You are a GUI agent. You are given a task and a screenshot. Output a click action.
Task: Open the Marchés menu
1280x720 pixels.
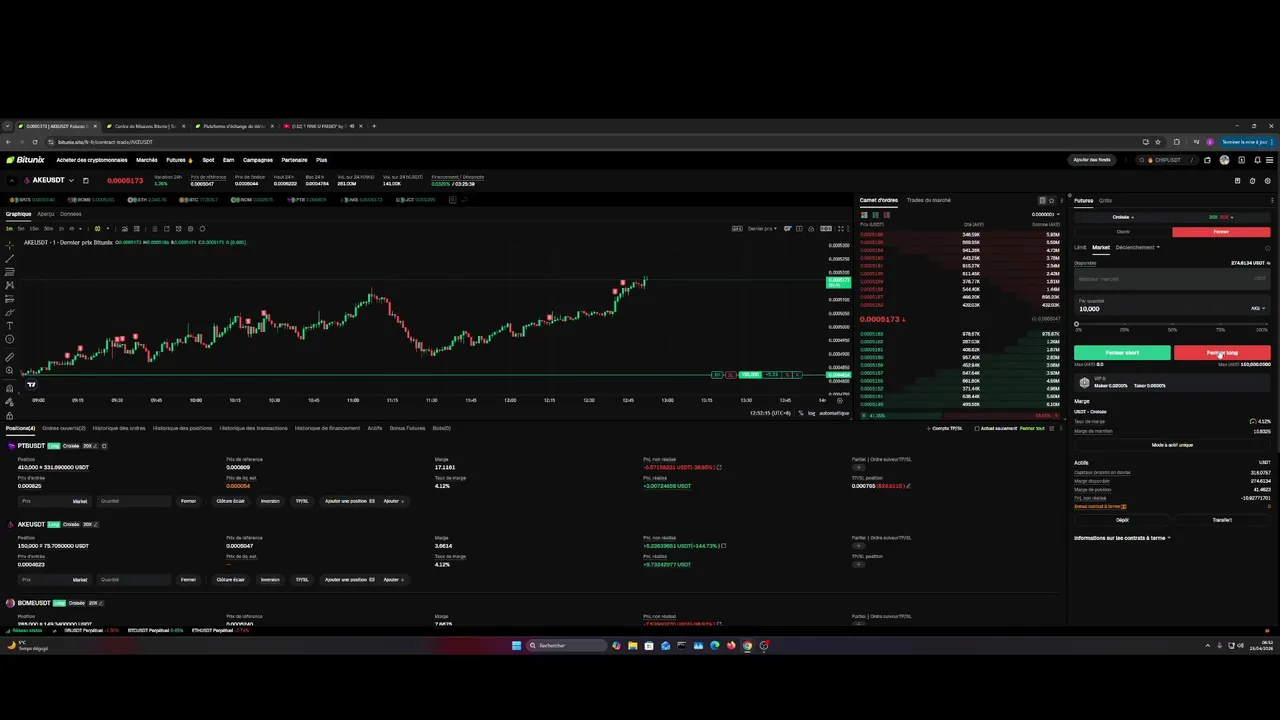click(x=147, y=160)
